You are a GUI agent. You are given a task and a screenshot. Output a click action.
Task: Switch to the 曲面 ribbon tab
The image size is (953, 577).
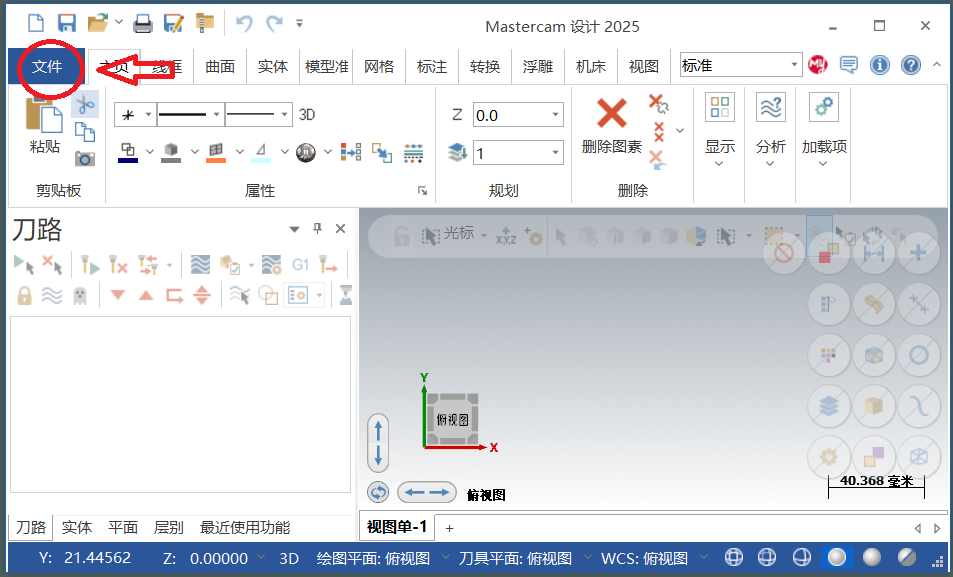click(x=220, y=66)
